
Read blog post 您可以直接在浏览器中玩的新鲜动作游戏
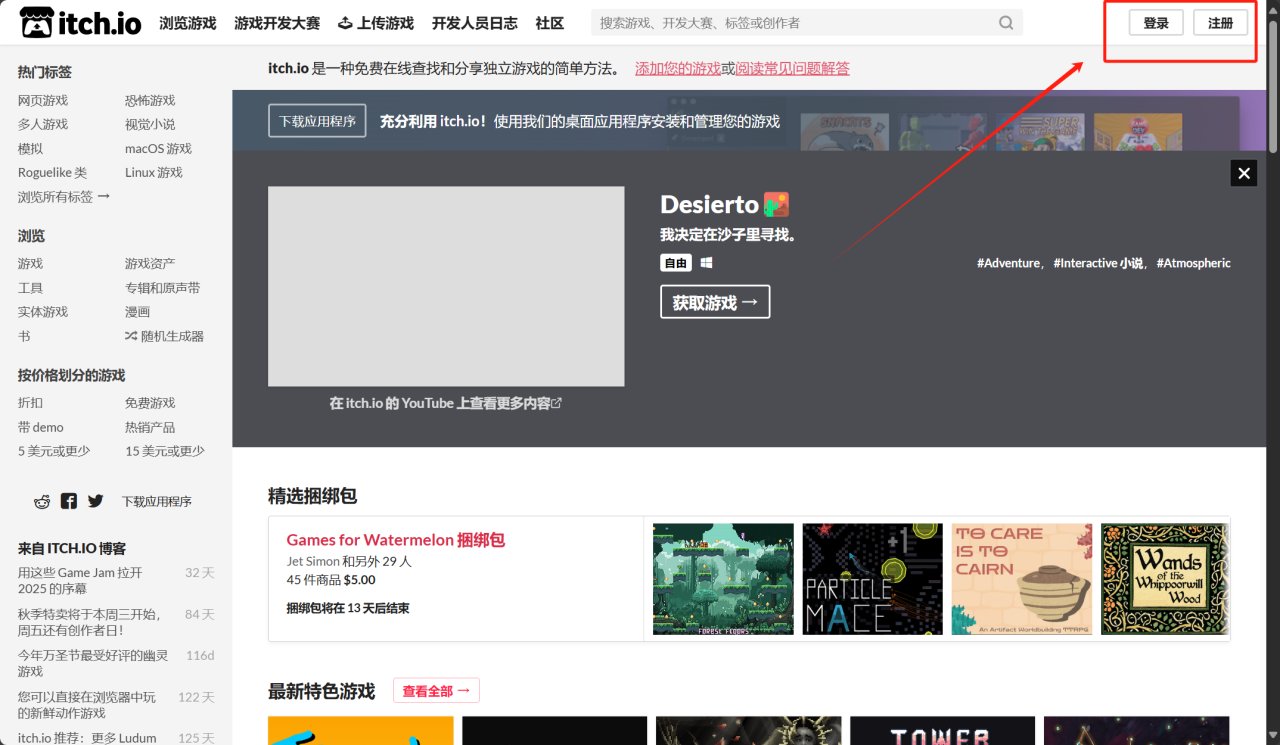(87, 705)
